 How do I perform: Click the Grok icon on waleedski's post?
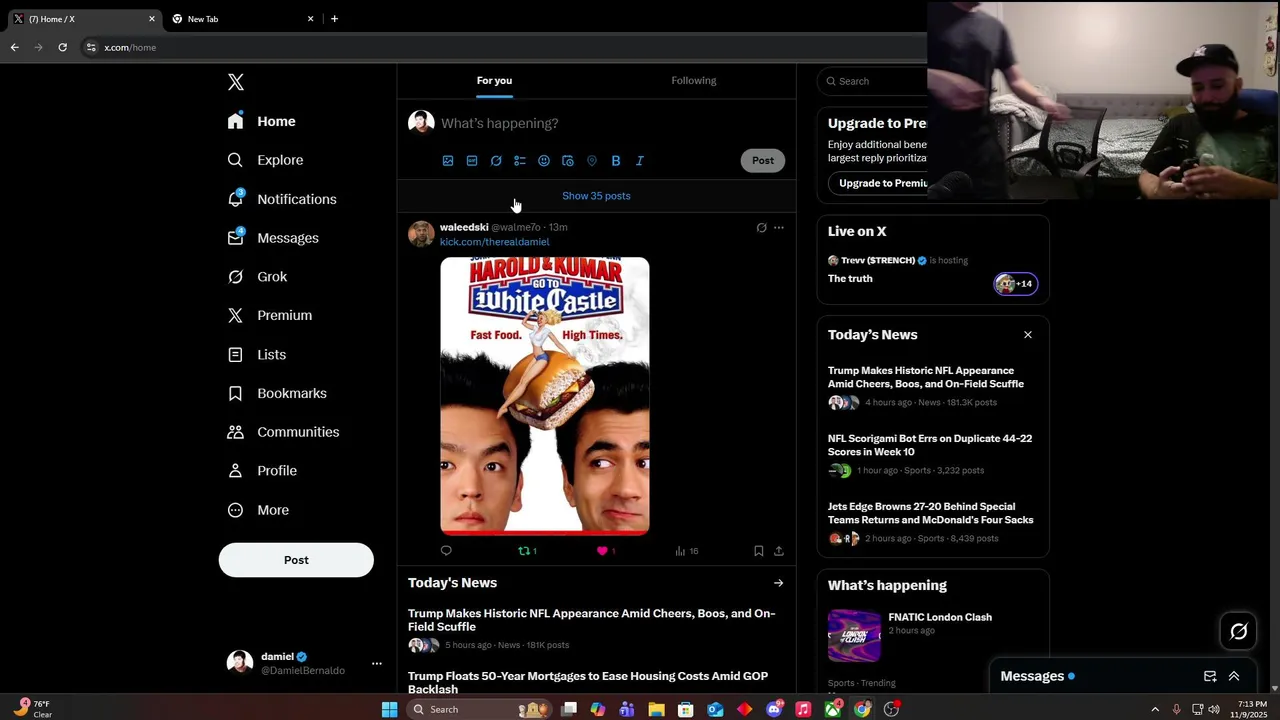tap(761, 228)
